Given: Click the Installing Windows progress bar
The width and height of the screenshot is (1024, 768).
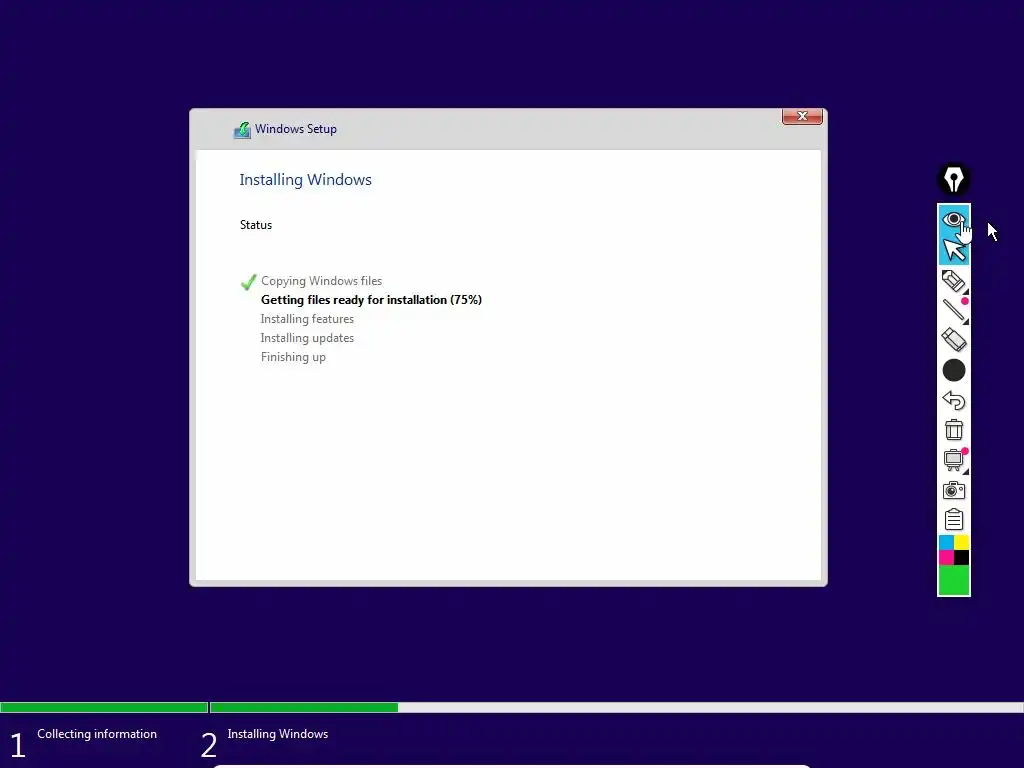Looking at the screenshot, I should tap(616, 707).
